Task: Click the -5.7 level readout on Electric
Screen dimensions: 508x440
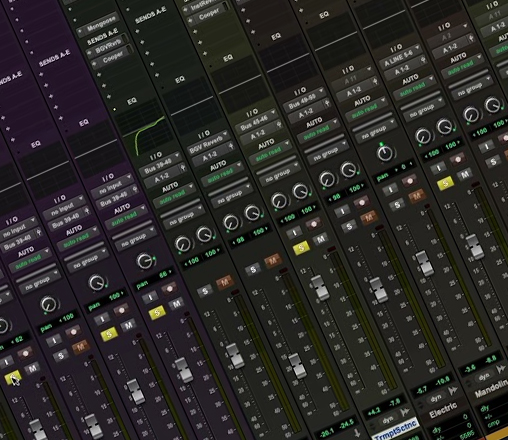Action: (422, 390)
